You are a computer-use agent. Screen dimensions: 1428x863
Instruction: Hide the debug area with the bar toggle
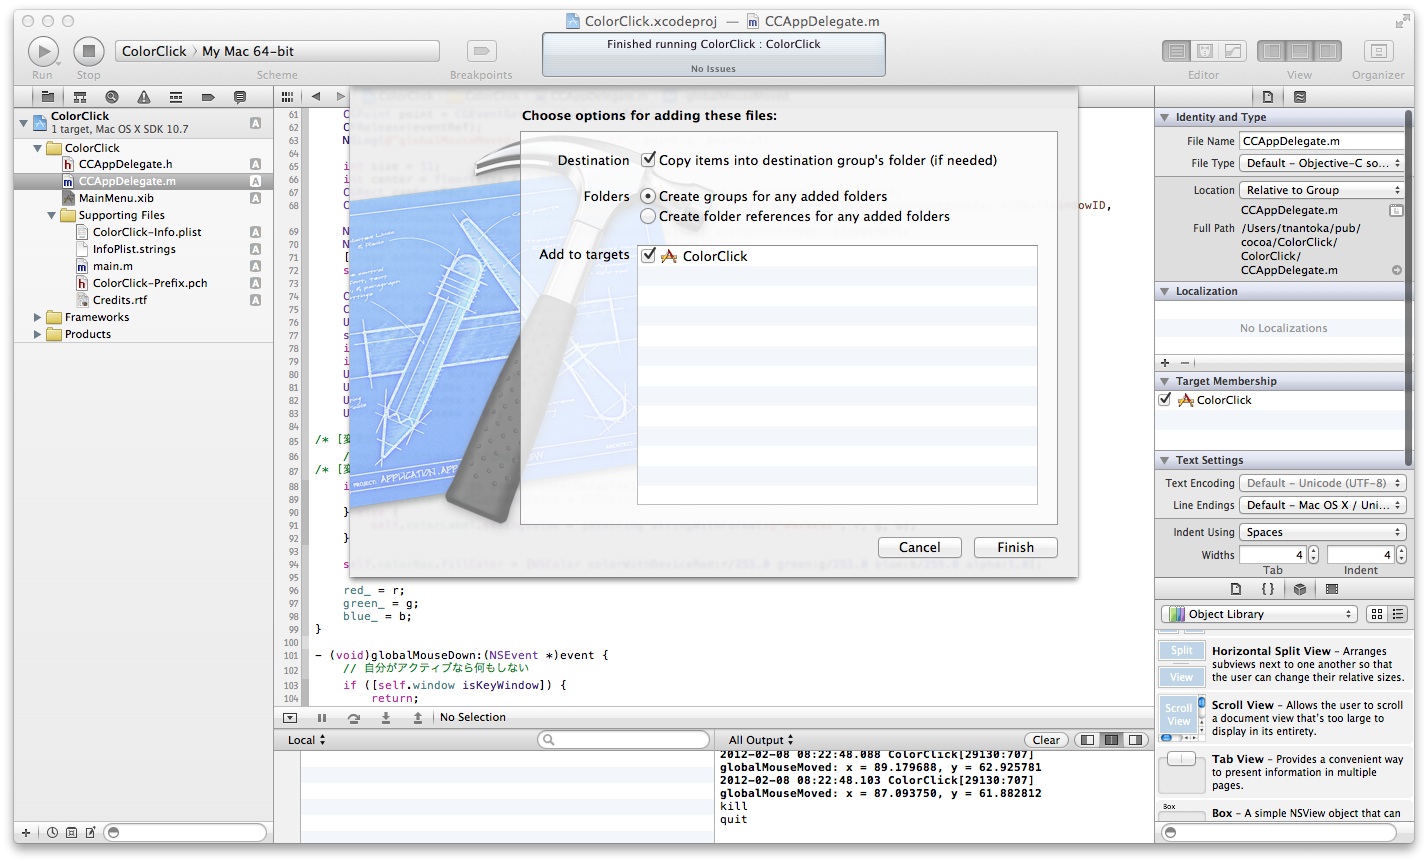[x=290, y=718]
